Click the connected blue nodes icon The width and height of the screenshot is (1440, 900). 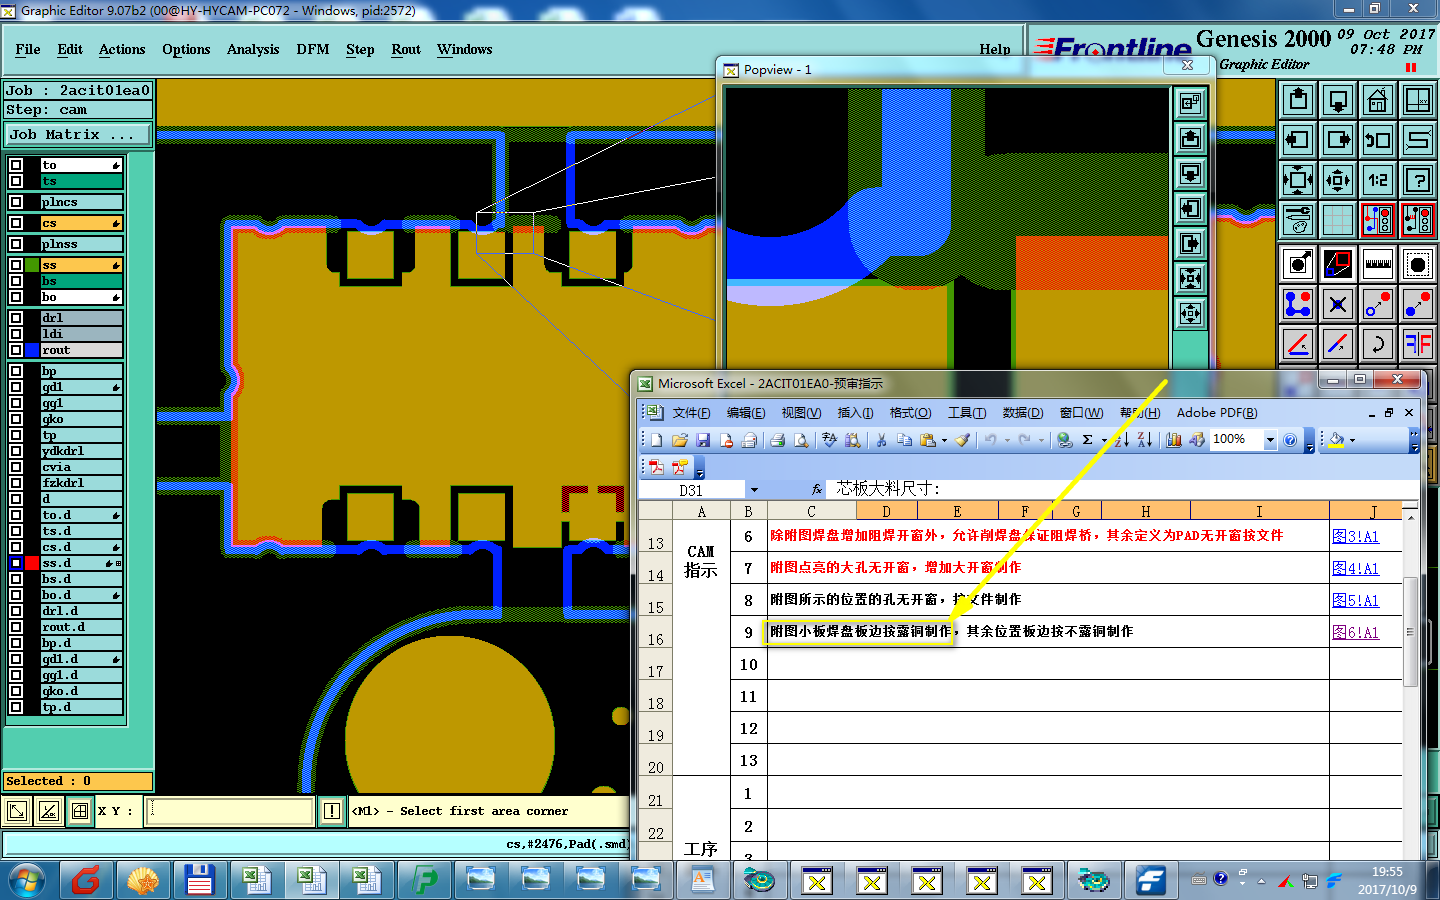[x=1298, y=304]
